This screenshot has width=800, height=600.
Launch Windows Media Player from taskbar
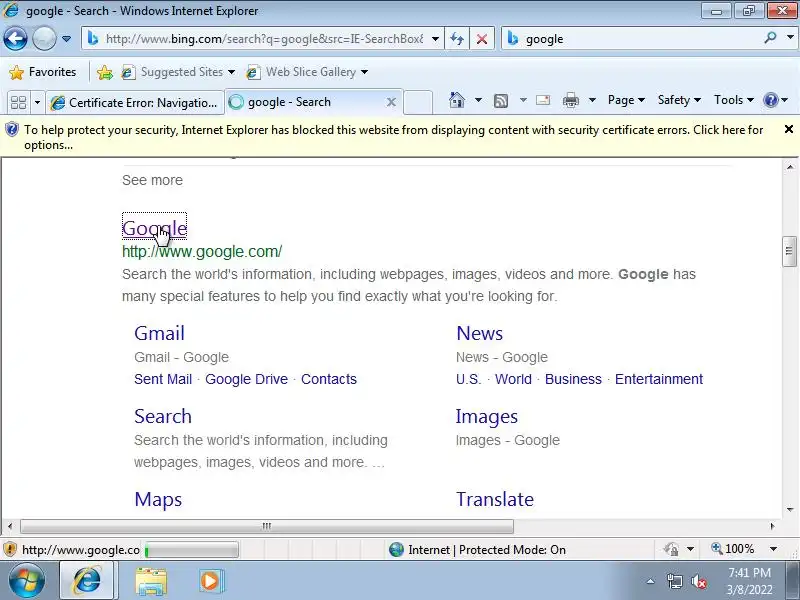[210, 581]
